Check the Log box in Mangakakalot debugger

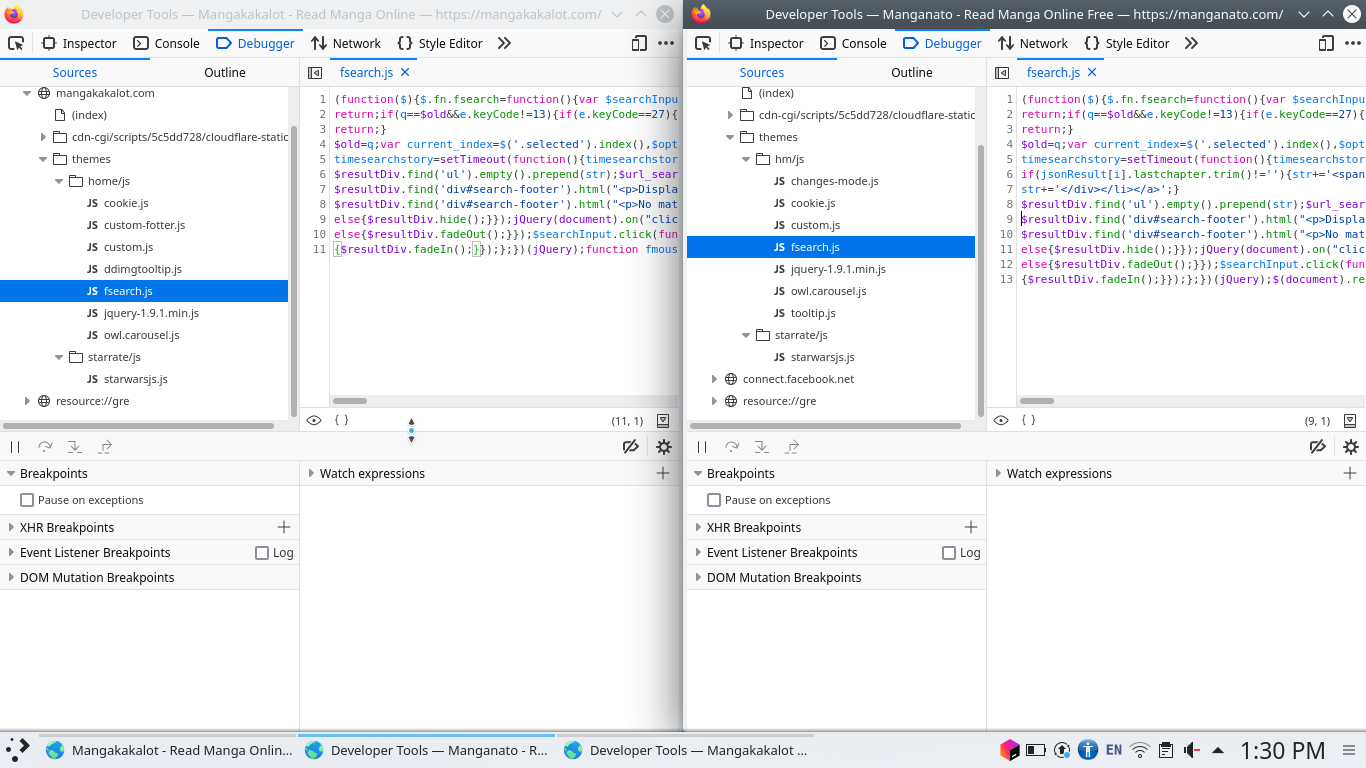262,553
